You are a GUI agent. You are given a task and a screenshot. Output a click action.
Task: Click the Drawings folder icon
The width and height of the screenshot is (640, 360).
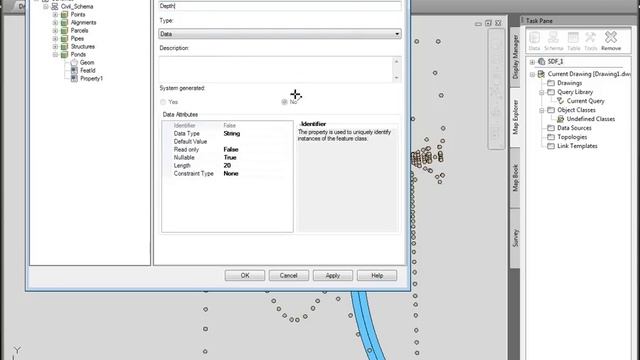coord(551,83)
